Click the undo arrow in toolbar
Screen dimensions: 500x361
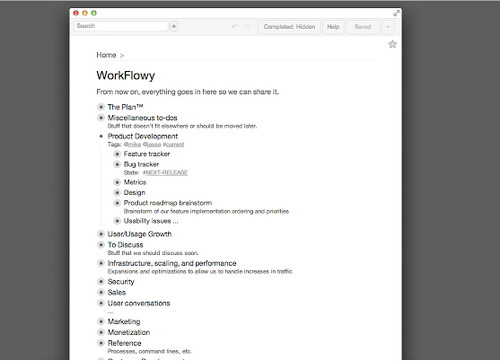pyautogui.click(x=235, y=27)
